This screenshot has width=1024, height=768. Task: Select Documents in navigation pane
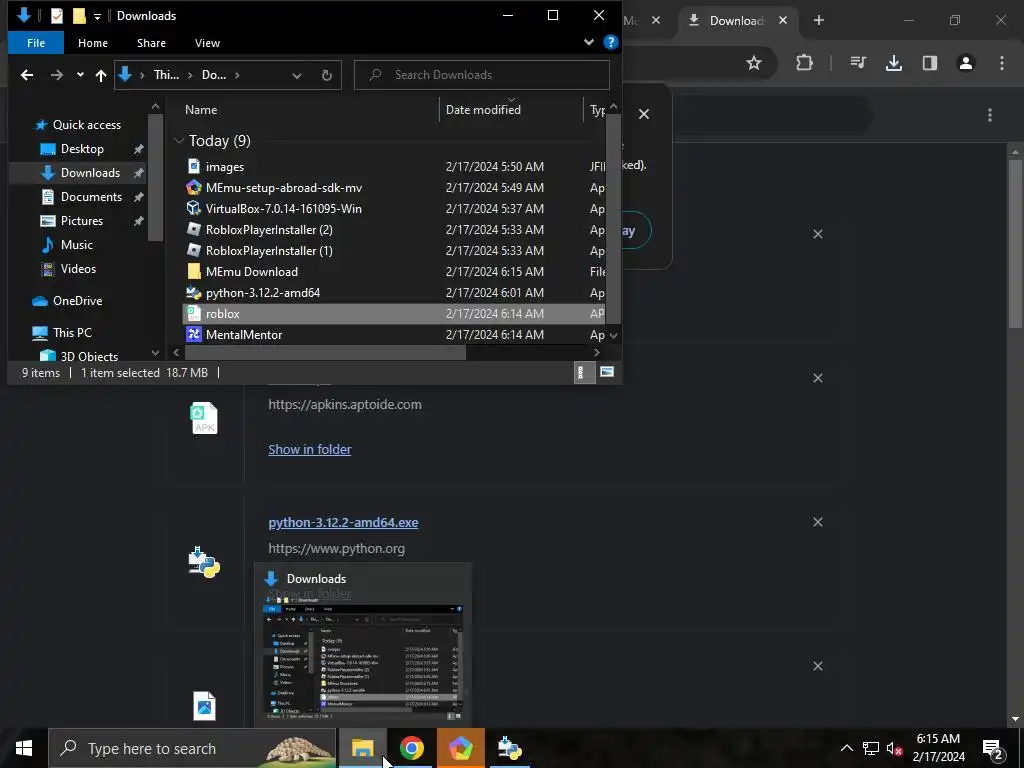91,197
